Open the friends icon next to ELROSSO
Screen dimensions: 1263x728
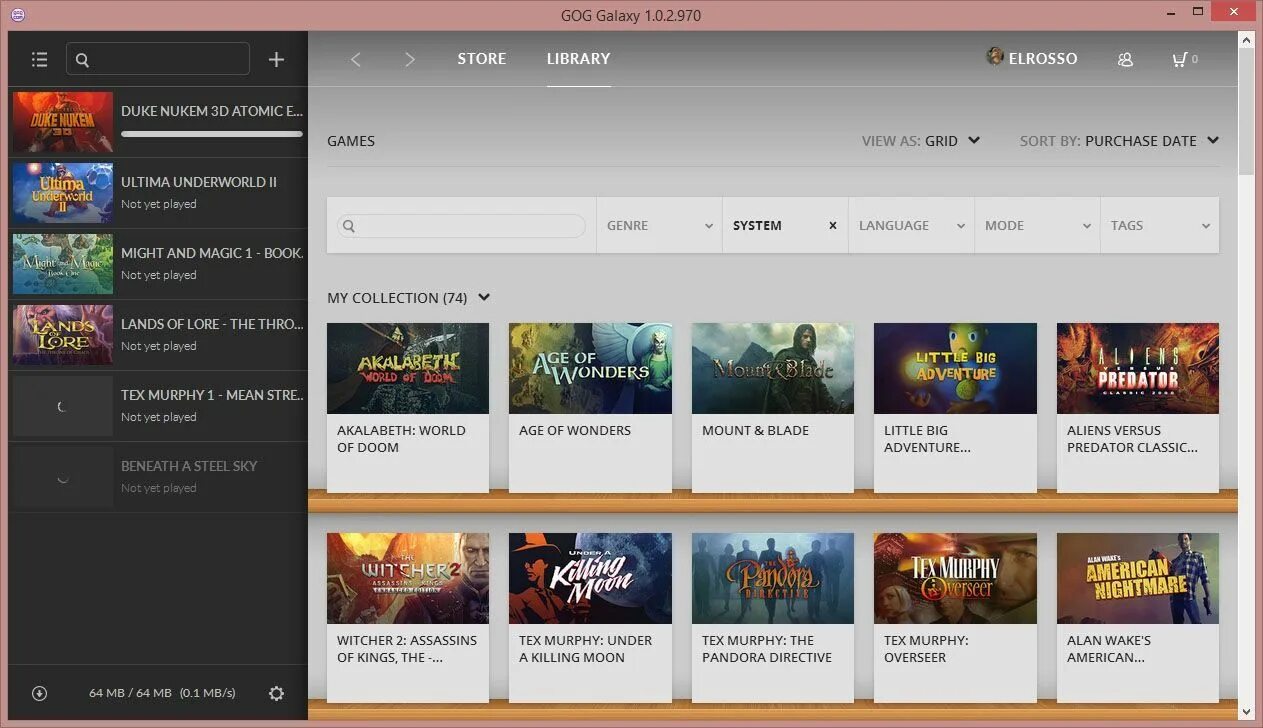click(x=1125, y=59)
